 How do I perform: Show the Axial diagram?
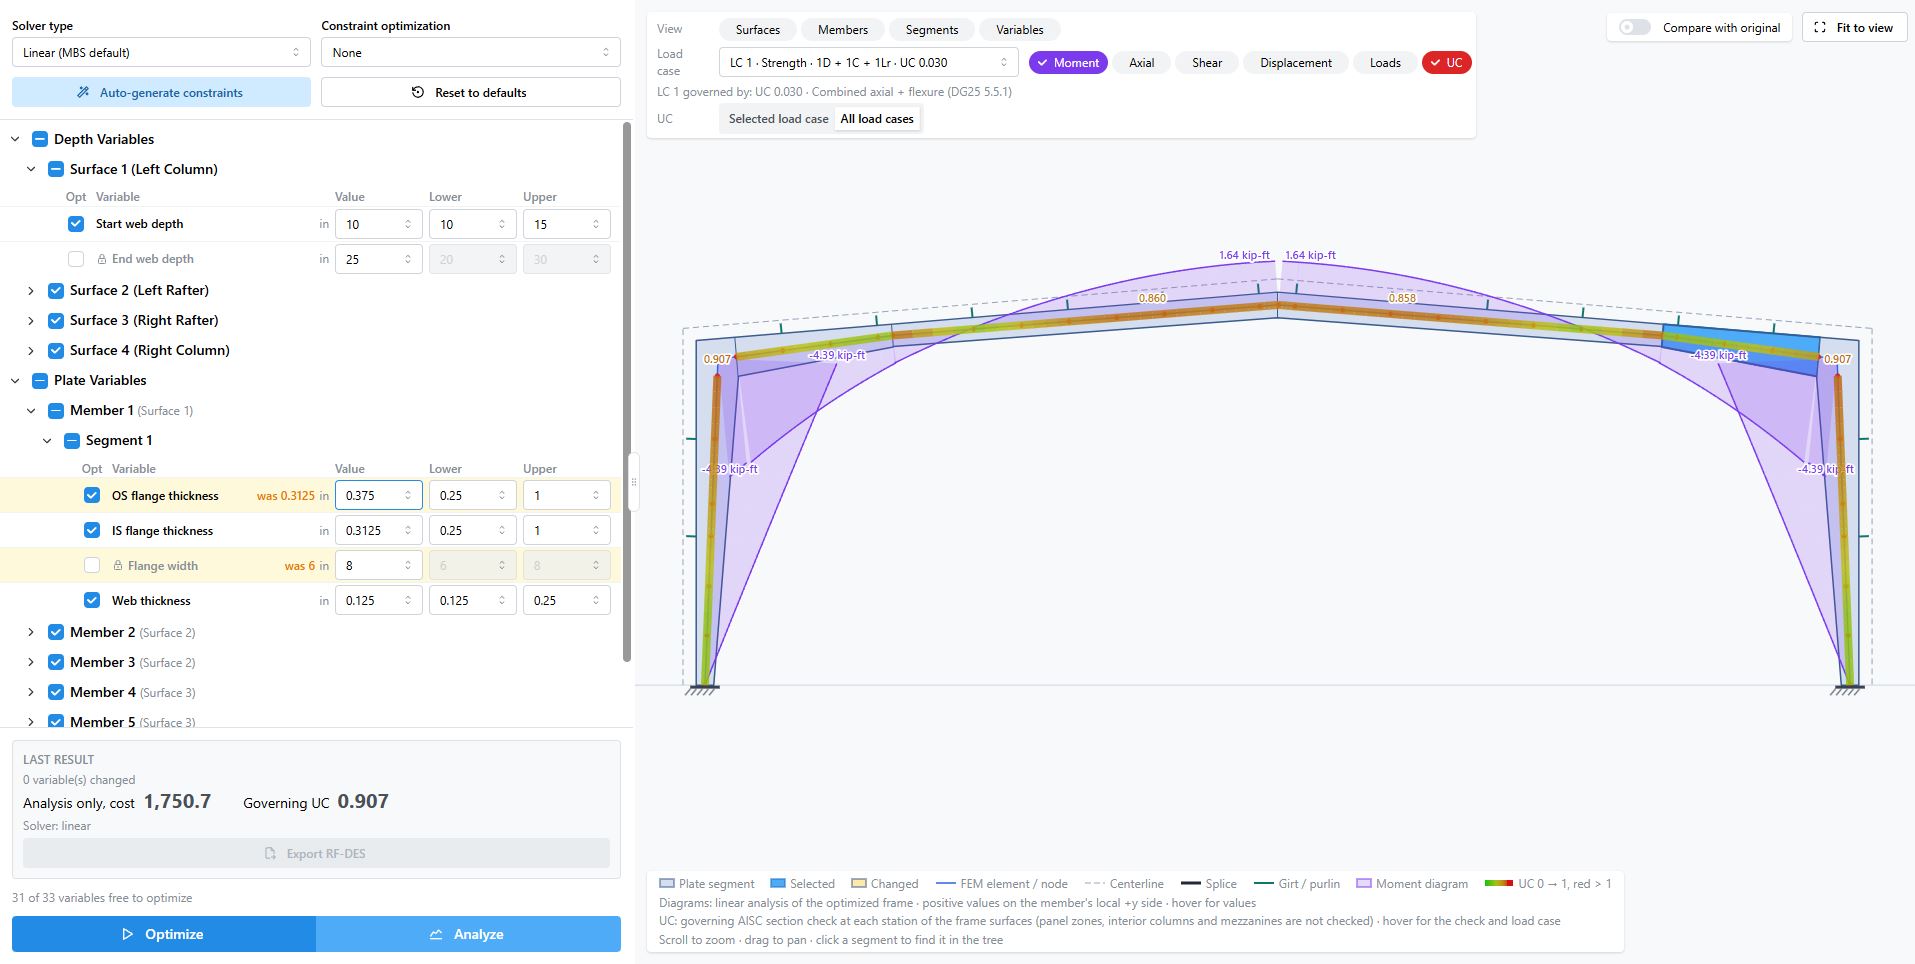[1141, 62]
